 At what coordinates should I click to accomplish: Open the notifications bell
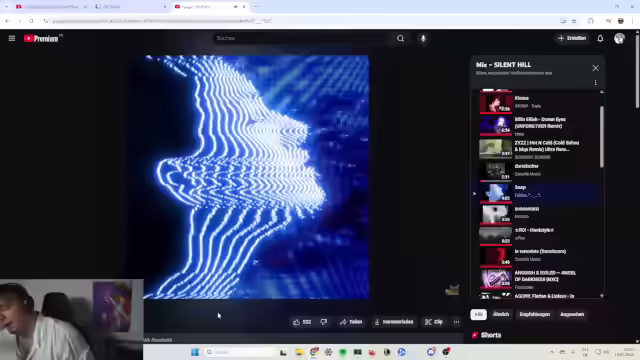600,38
